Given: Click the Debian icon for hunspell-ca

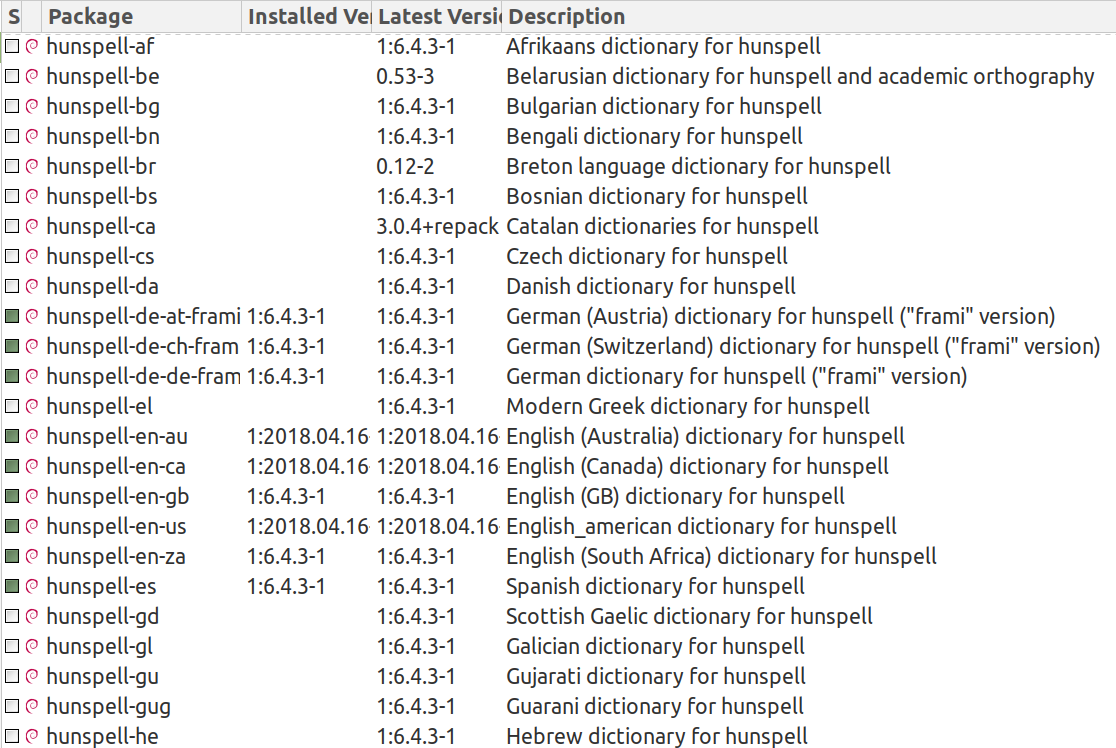Looking at the screenshot, I should point(32,226).
